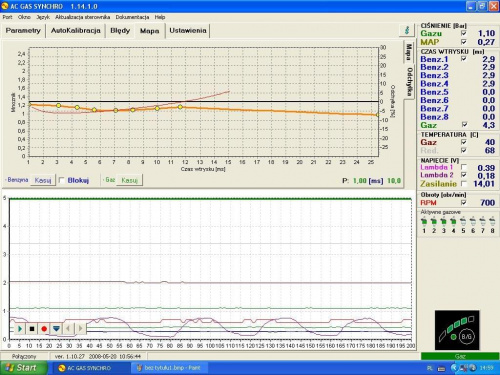Switch to the AutoKalibracja tab
This screenshot has height=375, width=500.
pyautogui.click(x=76, y=31)
